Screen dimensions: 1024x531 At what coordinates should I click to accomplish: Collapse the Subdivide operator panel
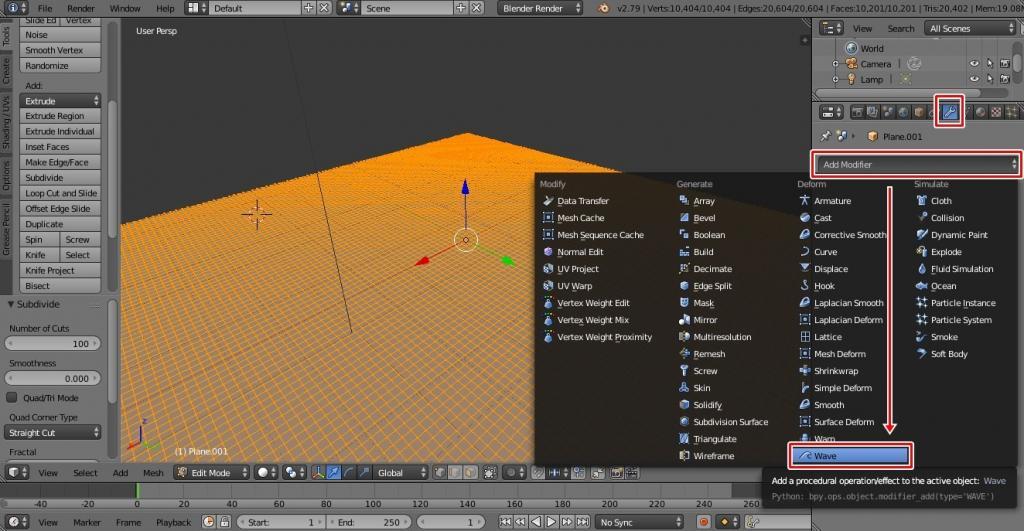(x=10, y=304)
